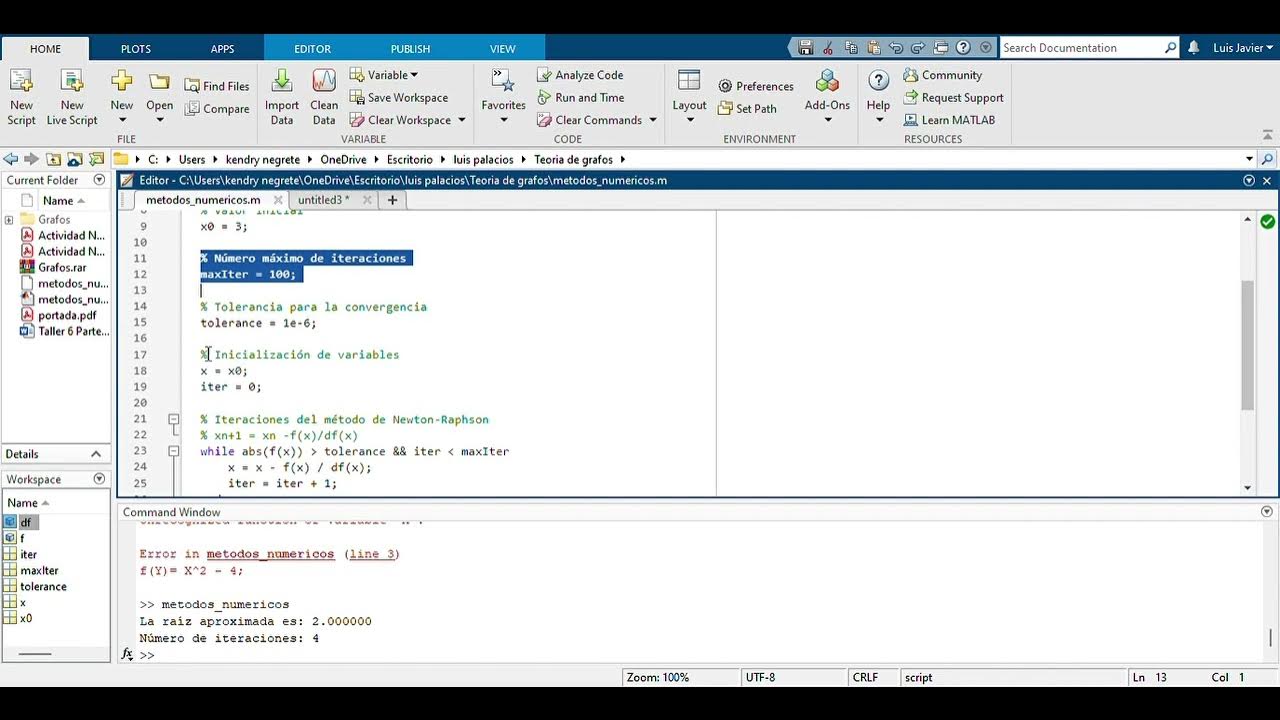Click the save icon in quick access toolbar

tap(806, 47)
